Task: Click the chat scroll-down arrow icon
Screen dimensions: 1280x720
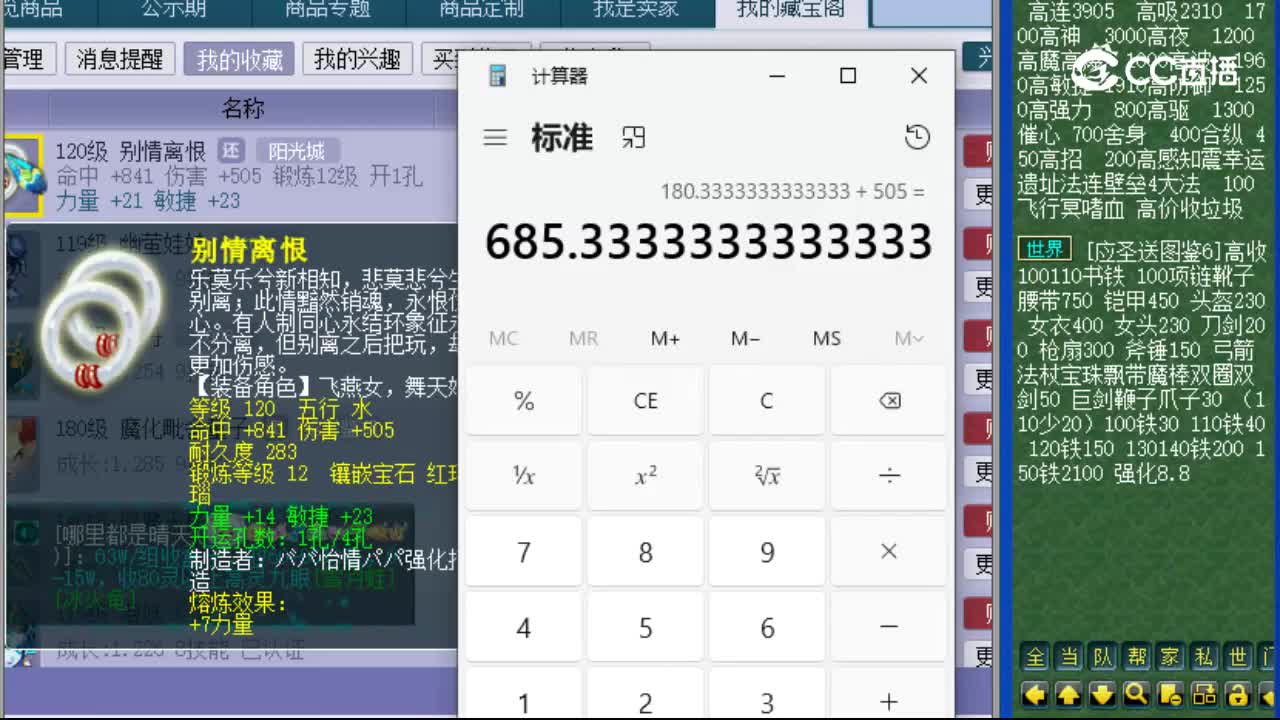Action: 1103,693
